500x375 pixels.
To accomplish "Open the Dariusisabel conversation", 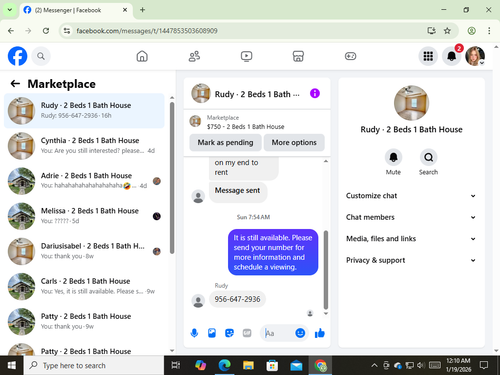I will pos(84,251).
